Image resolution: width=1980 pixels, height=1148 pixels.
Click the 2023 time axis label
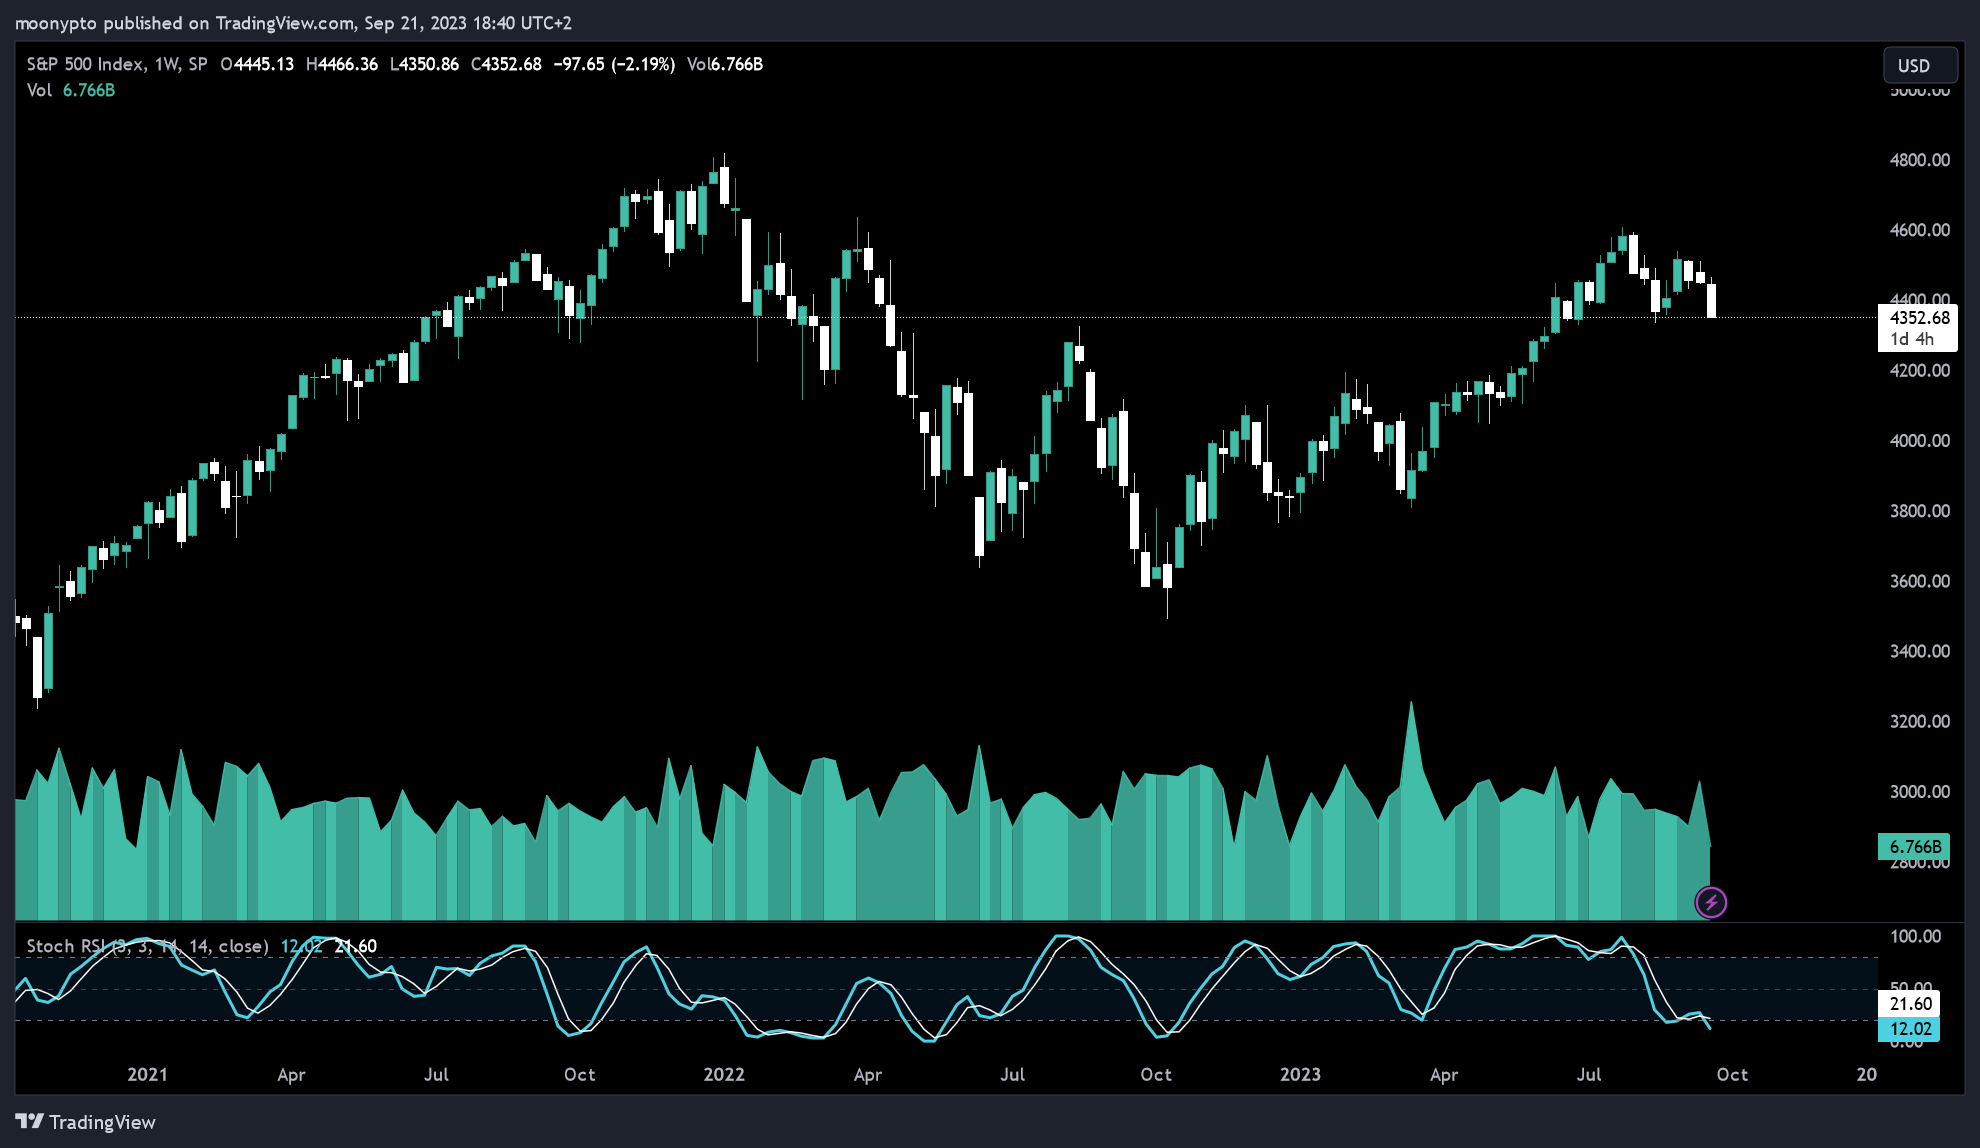[x=1300, y=1075]
